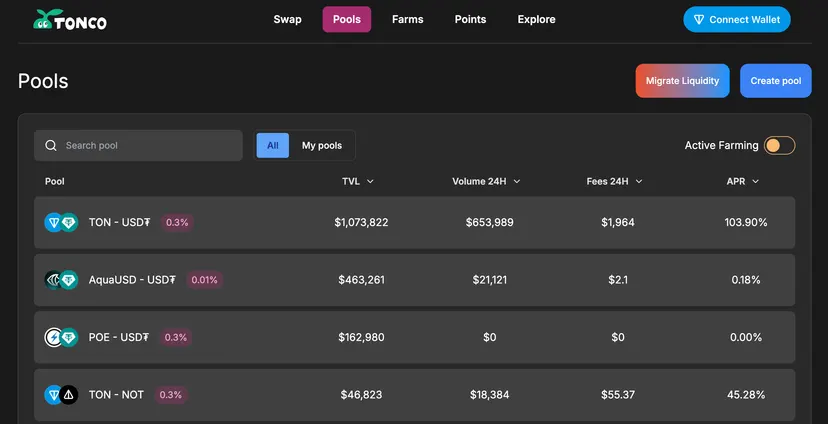Click the $162,980 TVL value
828x424 pixels.
pos(361,337)
